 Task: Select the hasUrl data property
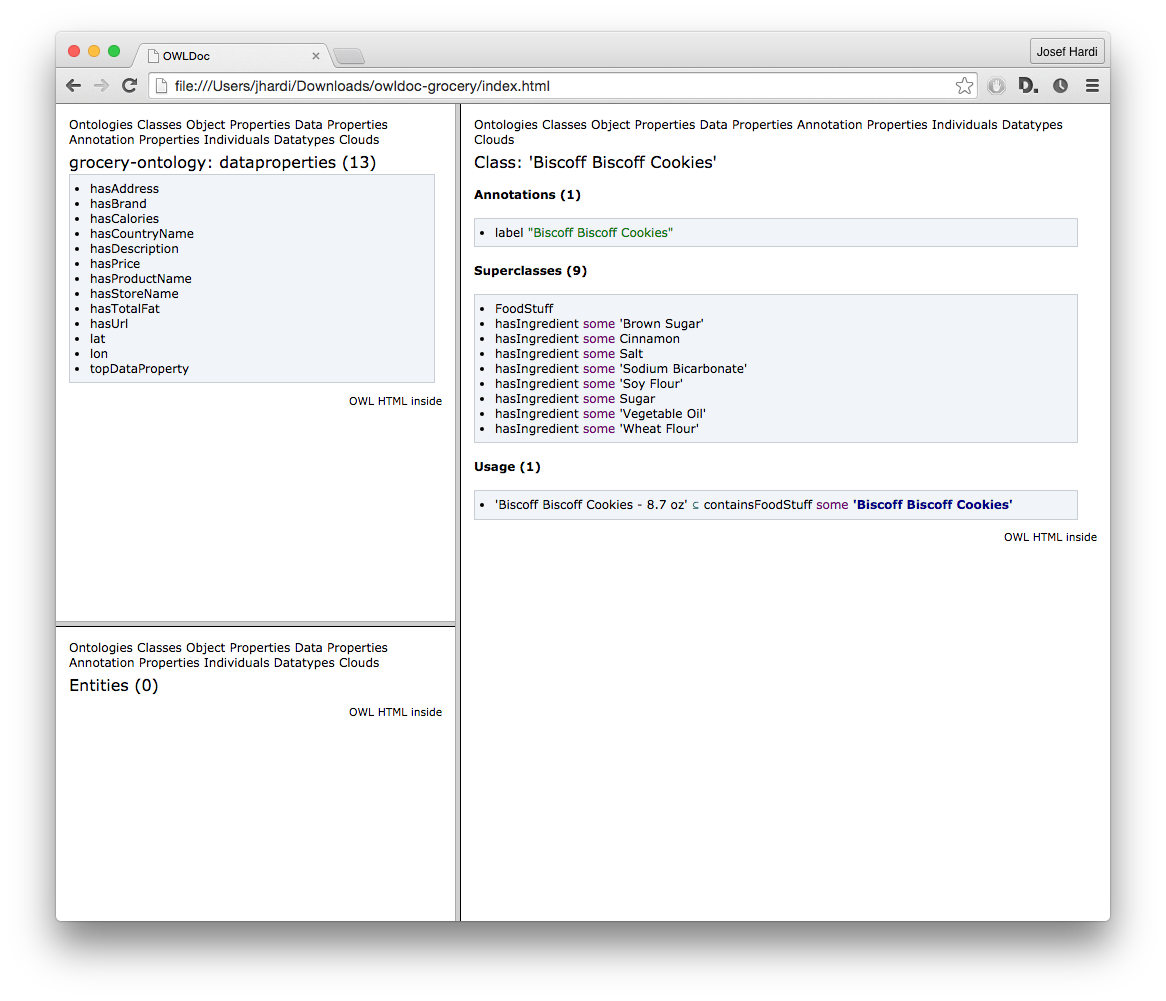pyautogui.click(x=109, y=324)
